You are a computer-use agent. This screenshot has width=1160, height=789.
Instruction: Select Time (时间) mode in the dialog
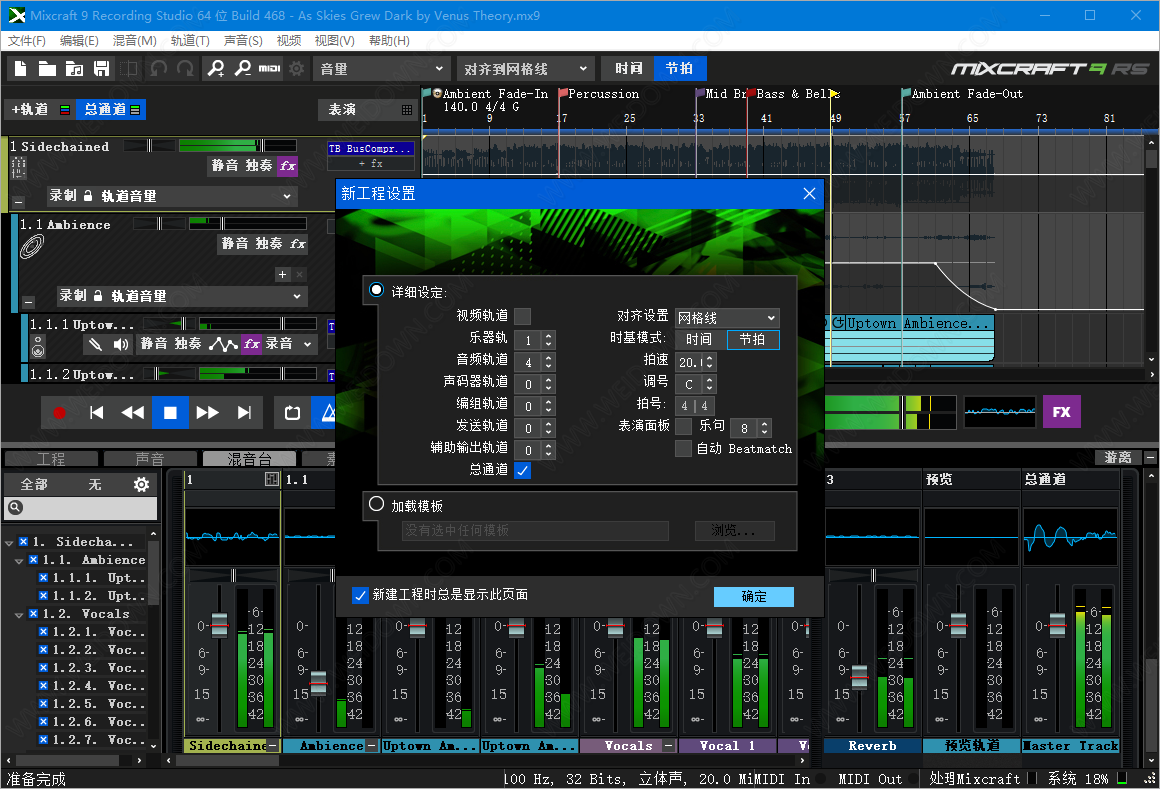[699, 339]
